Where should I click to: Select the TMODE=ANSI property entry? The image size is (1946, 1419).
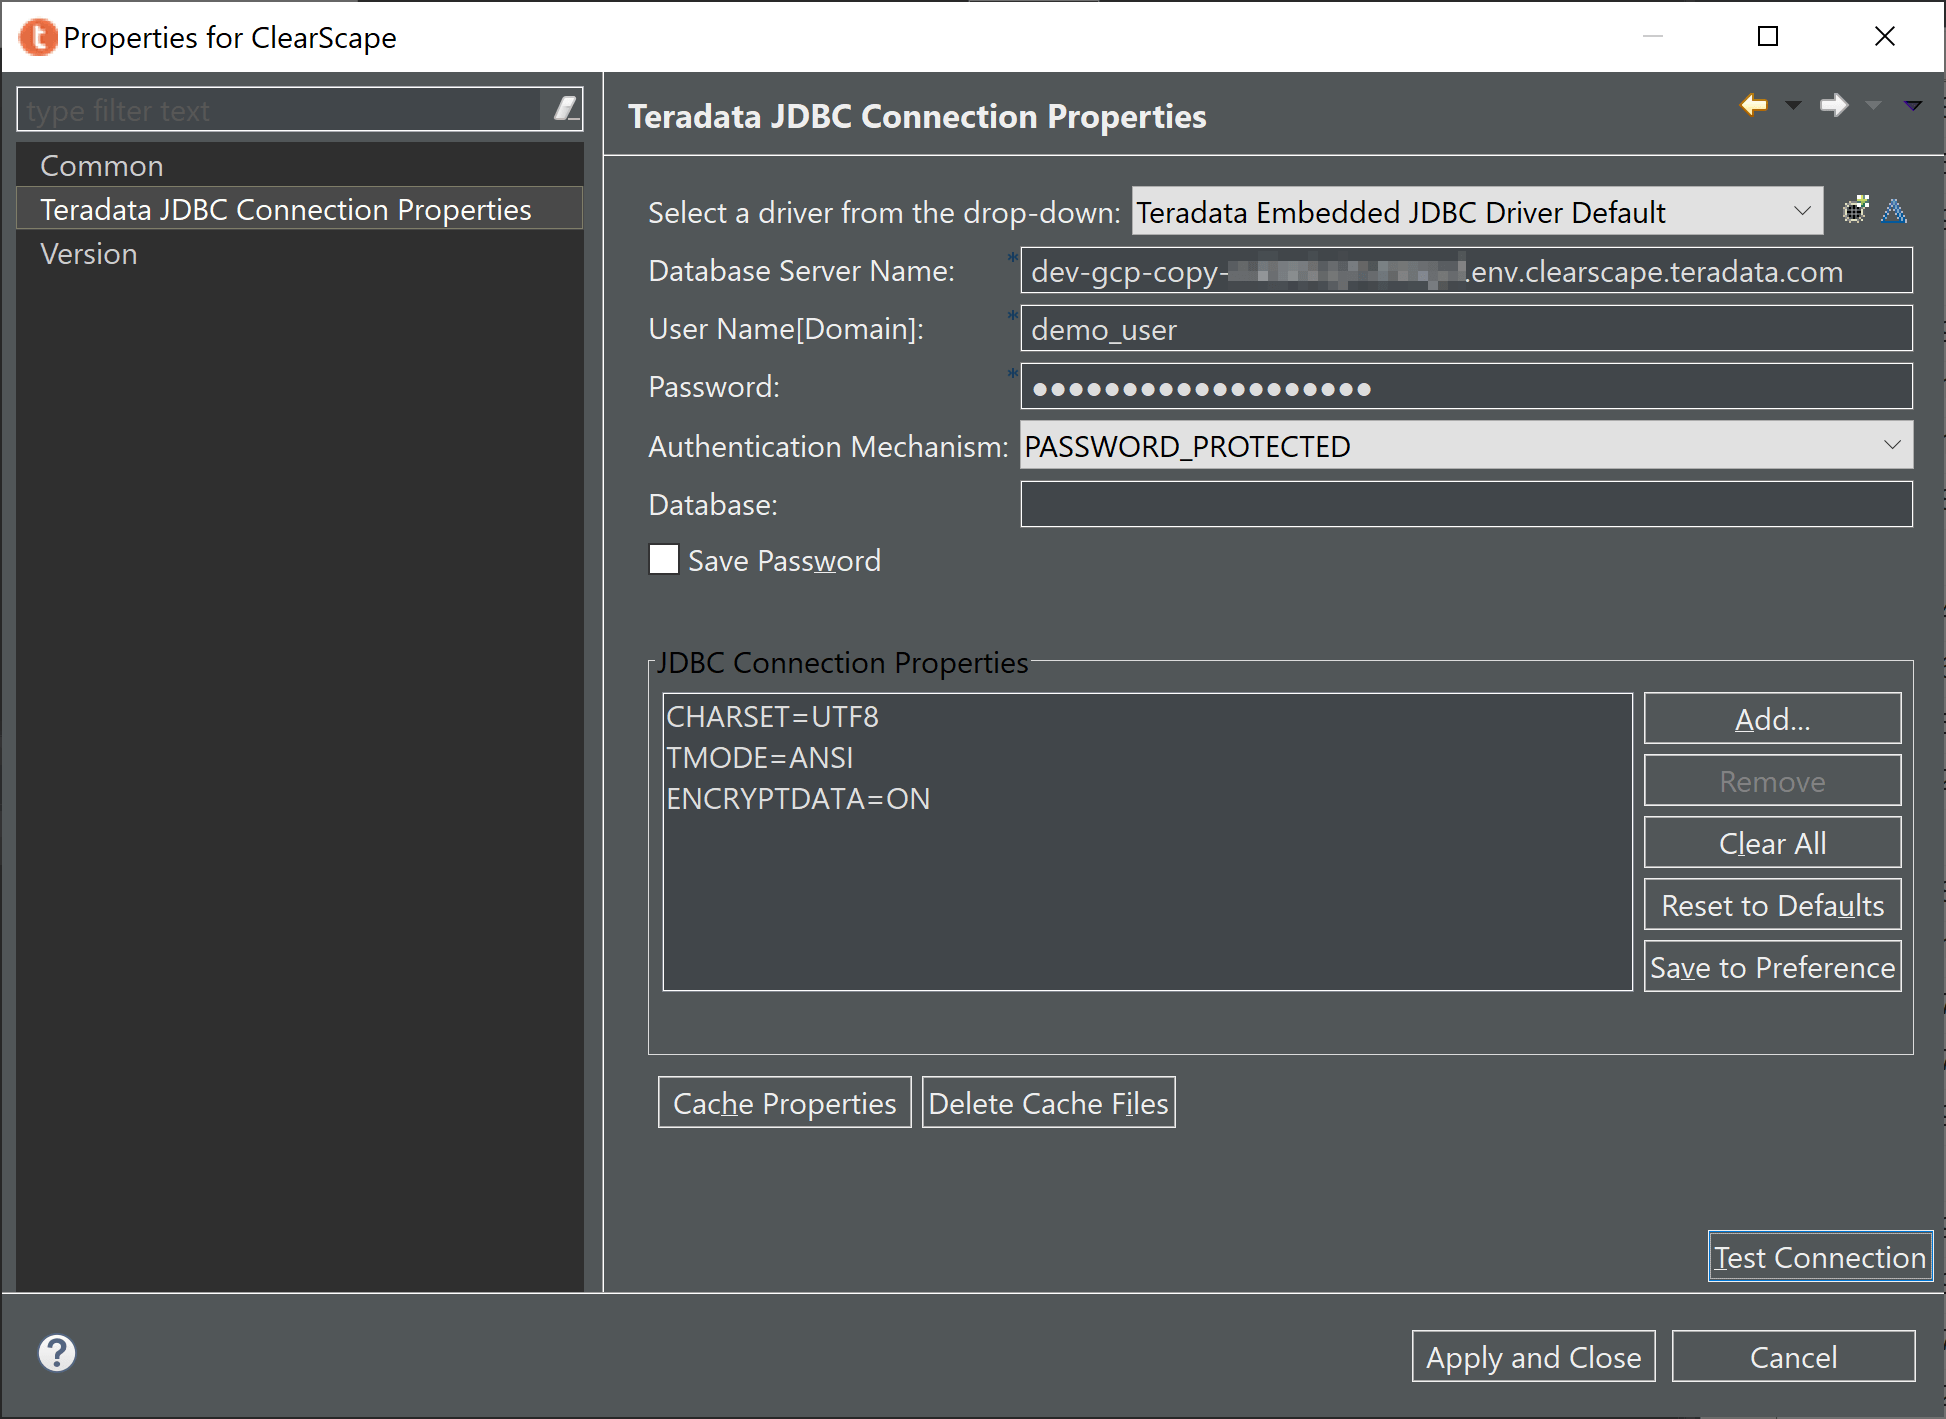[x=759, y=757]
